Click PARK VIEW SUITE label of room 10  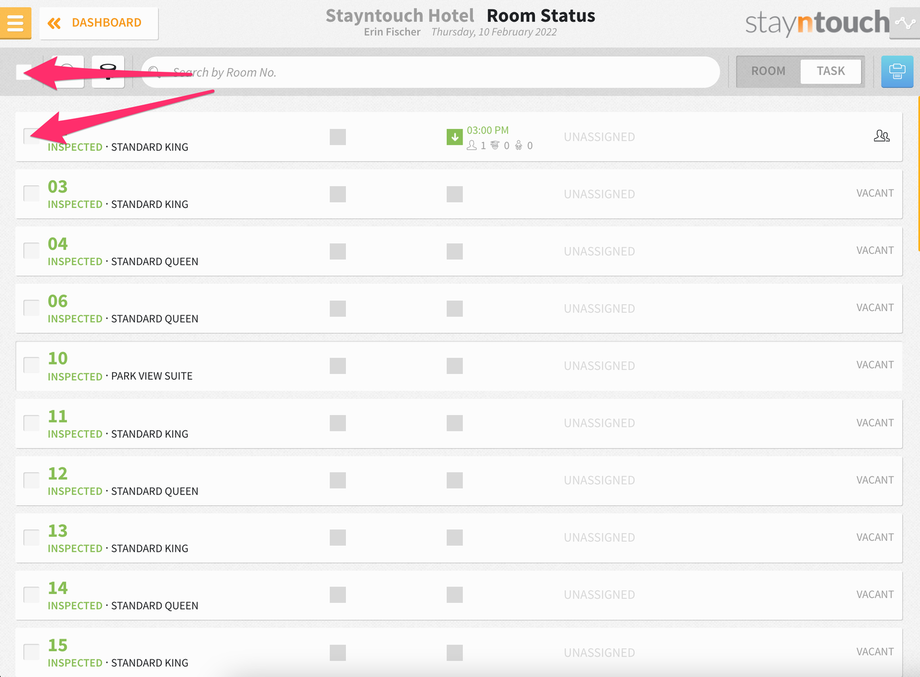click(x=152, y=376)
